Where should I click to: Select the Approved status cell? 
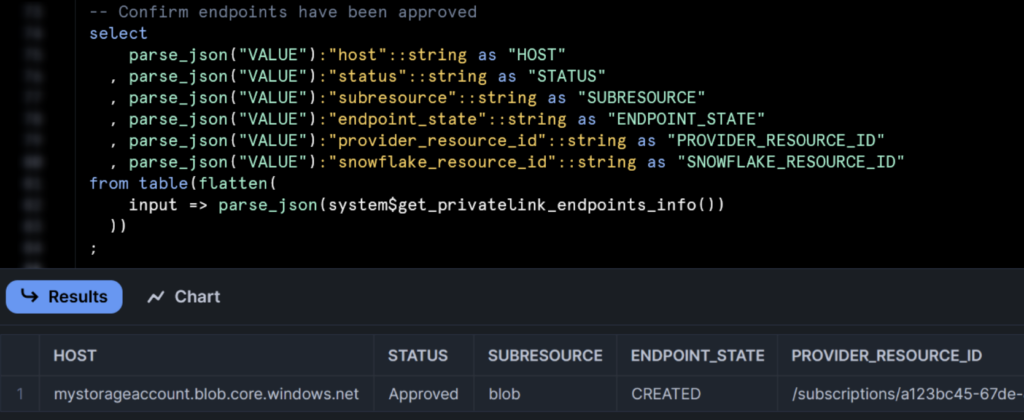pyautogui.click(x=423, y=394)
